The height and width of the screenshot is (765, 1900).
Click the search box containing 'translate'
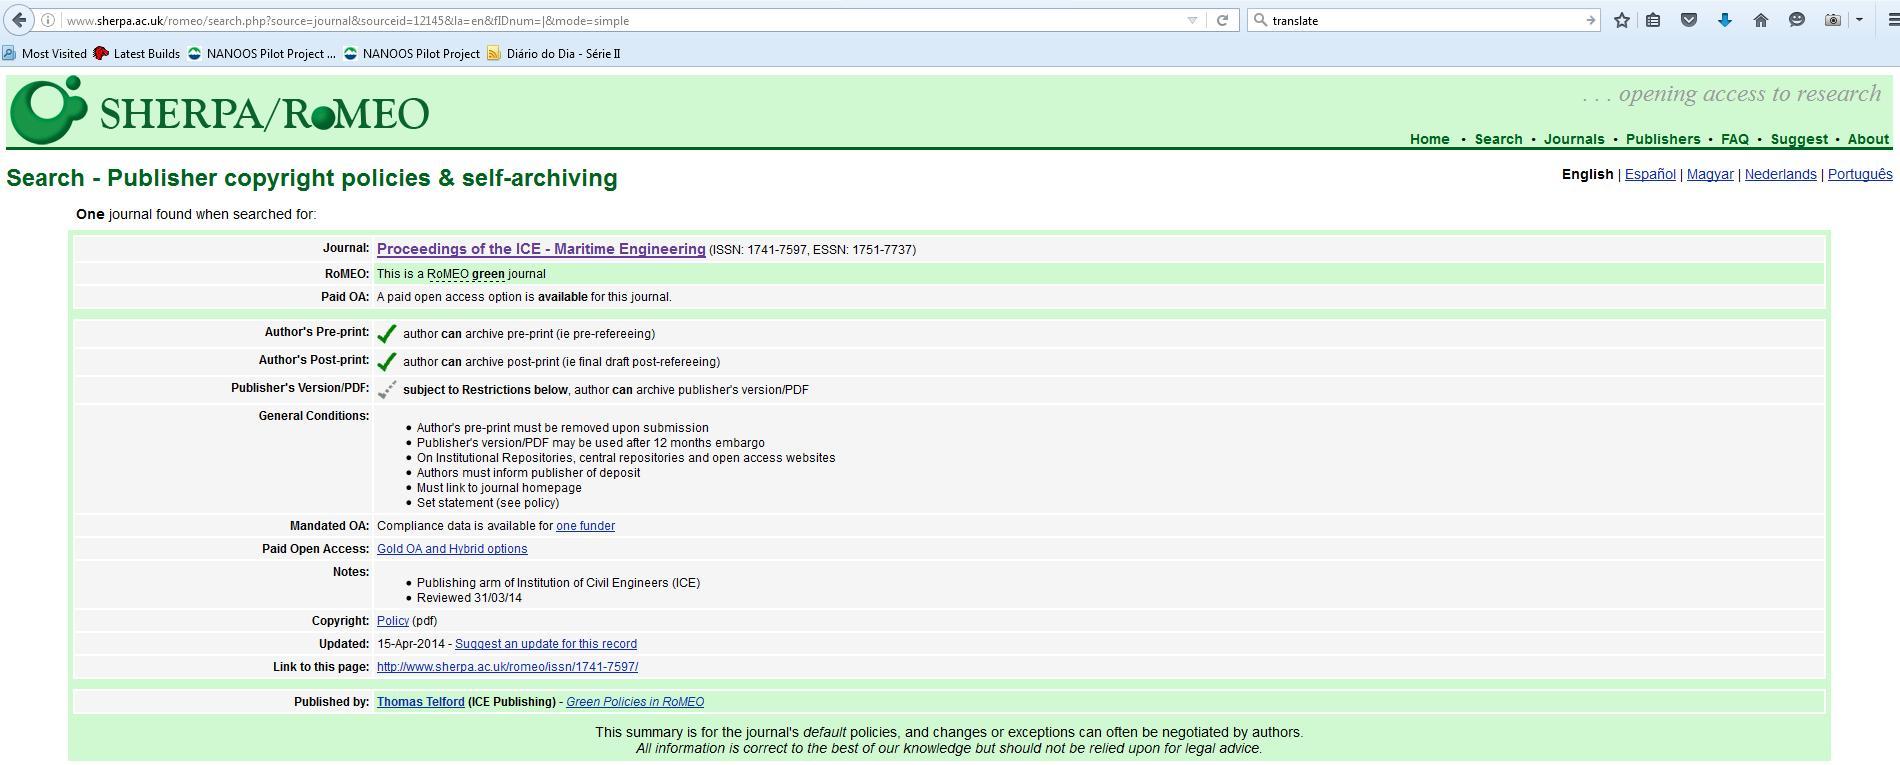1420,20
